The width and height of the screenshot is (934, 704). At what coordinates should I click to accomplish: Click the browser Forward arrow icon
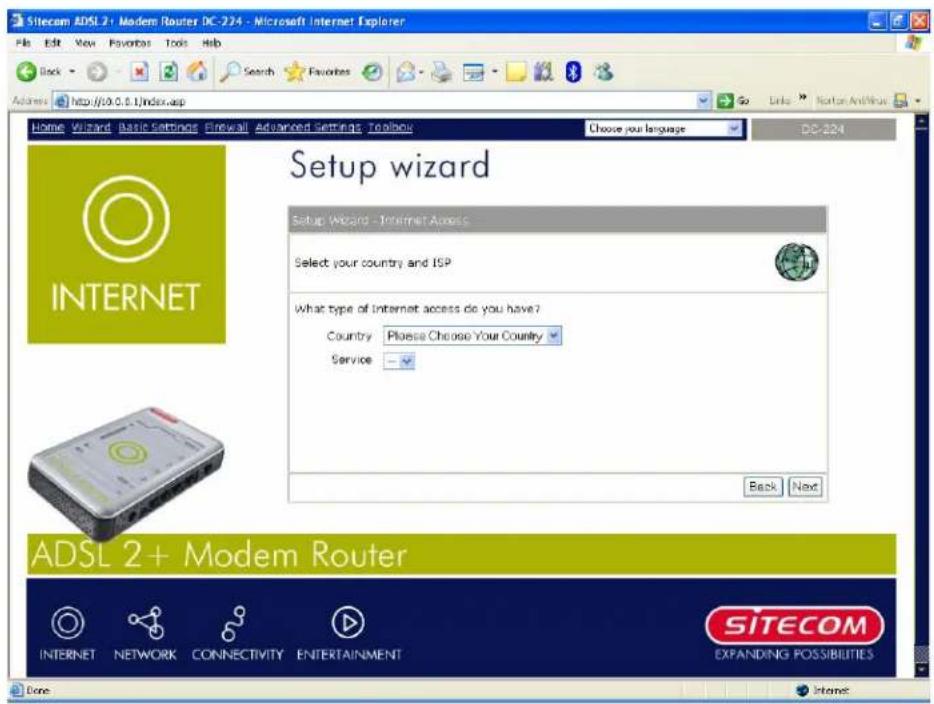[x=96, y=72]
